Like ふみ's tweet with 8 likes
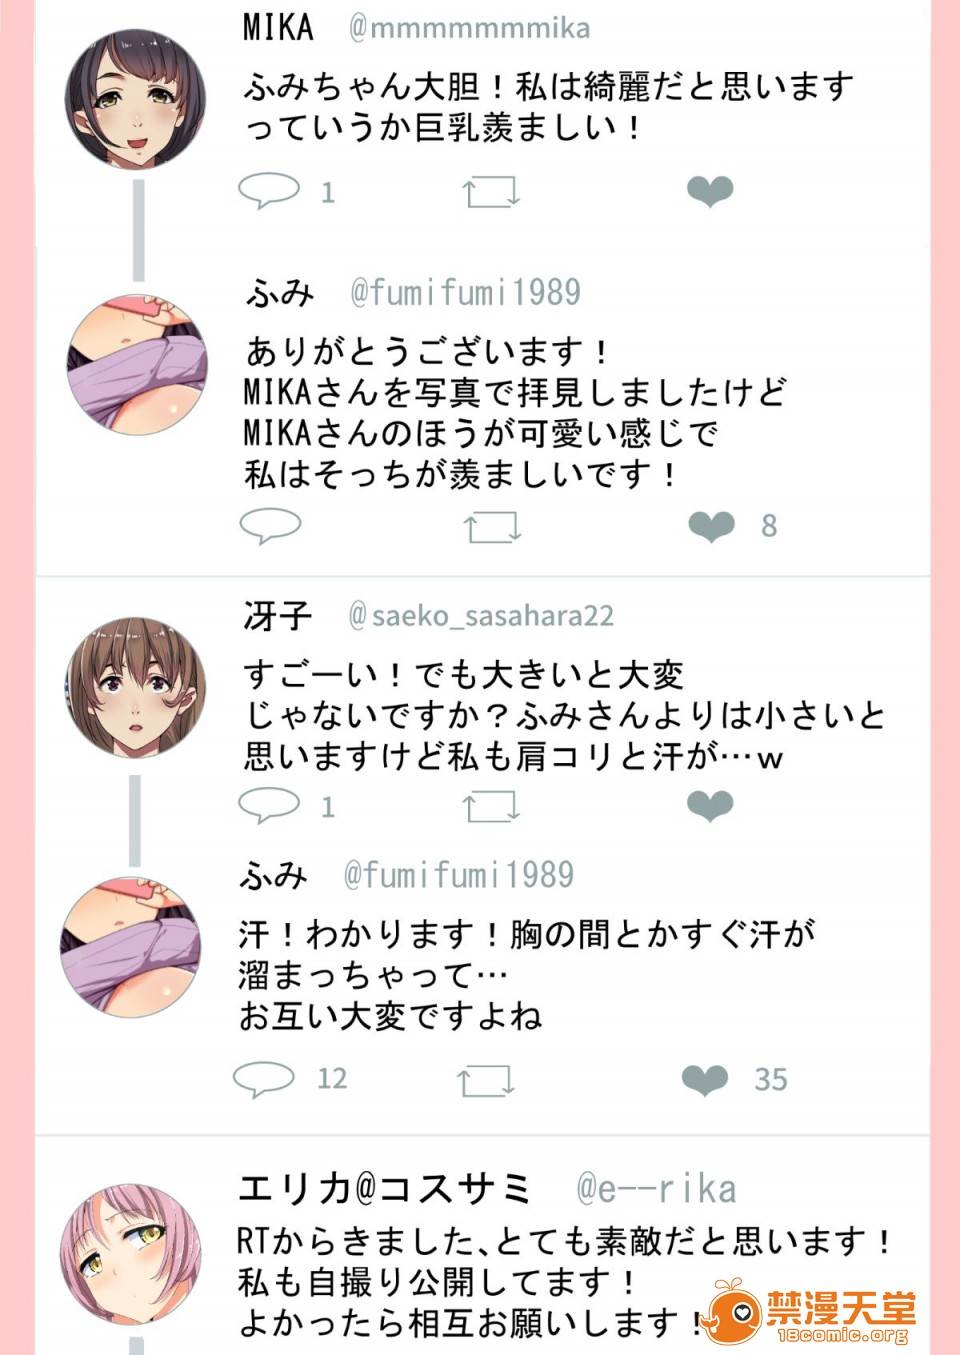Viewport: 960px width, 1355px height. [x=711, y=526]
